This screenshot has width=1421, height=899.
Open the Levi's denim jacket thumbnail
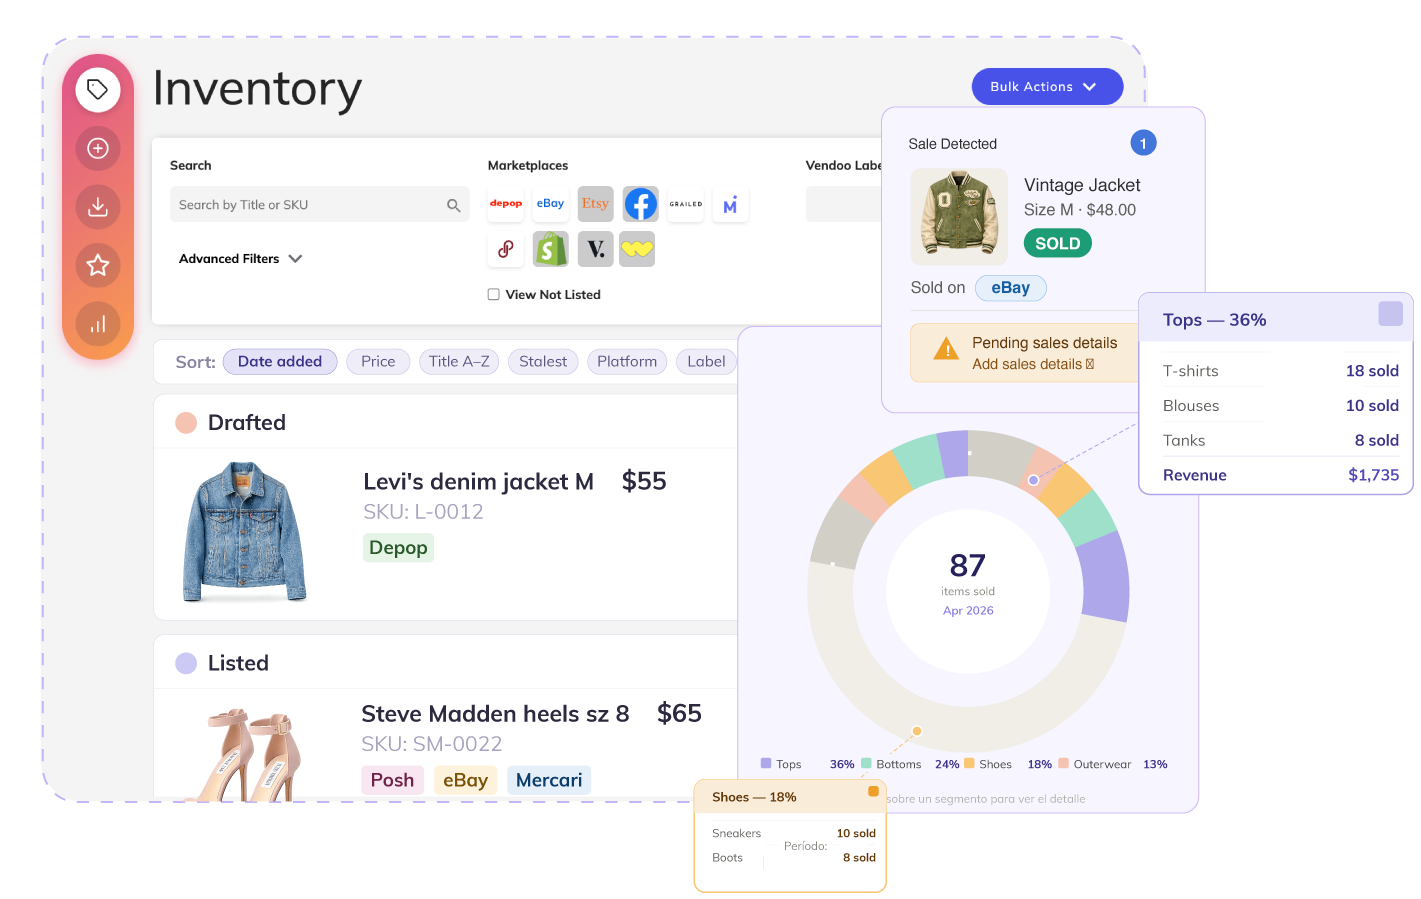[x=245, y=532]
